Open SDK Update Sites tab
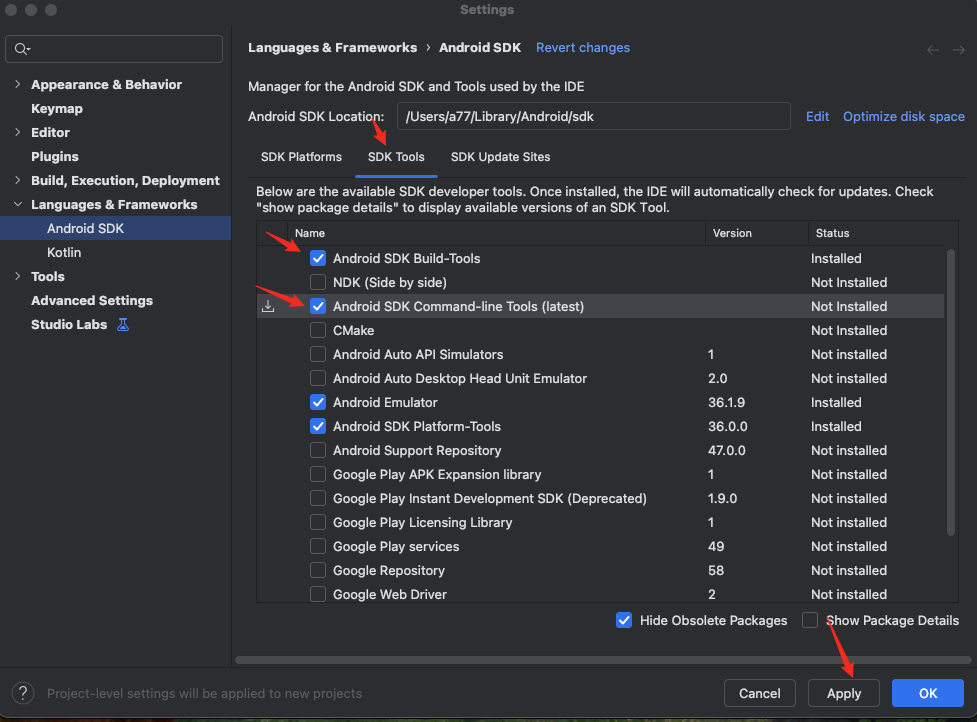 pos(500,157)
